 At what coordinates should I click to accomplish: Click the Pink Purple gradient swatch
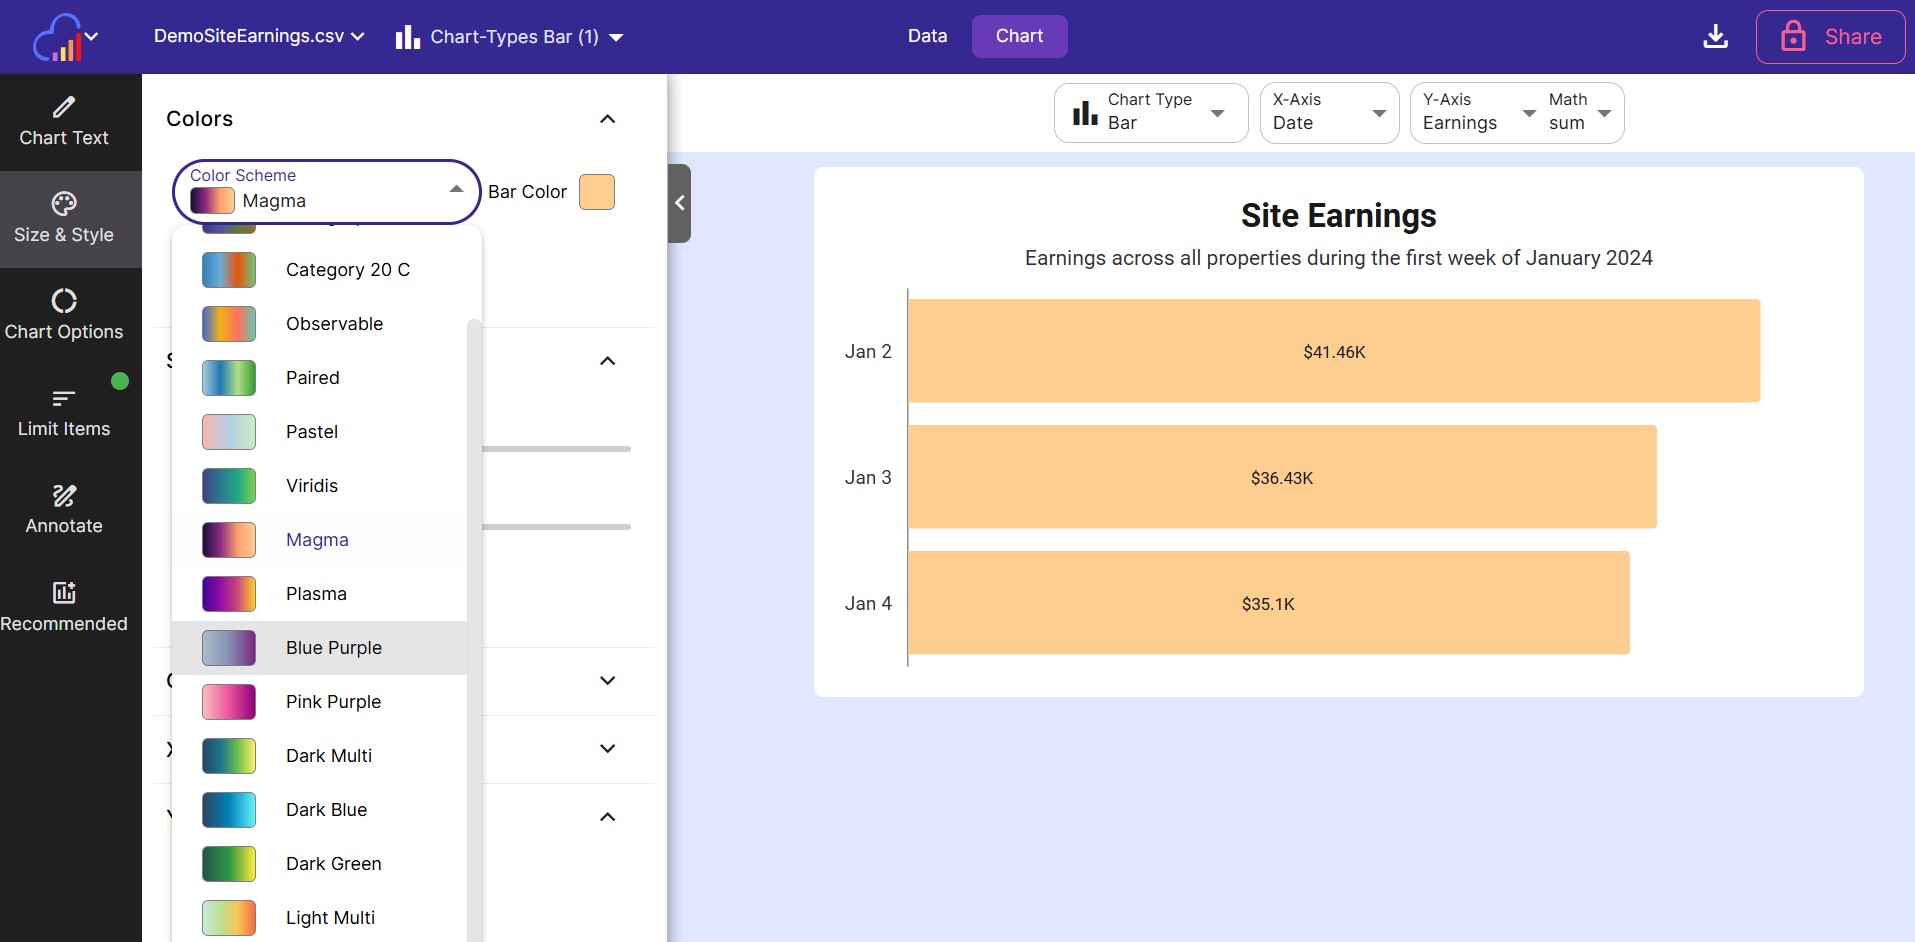tap(229, 702)
